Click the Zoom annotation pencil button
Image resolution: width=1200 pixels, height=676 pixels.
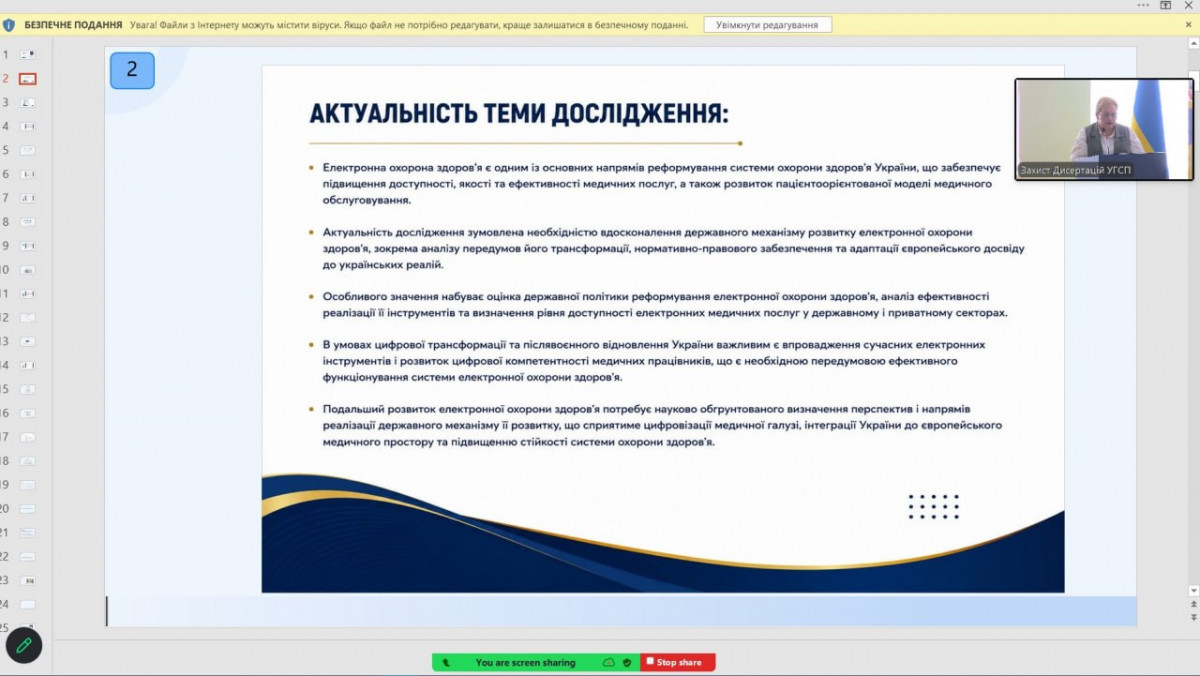click(x=24, y=645)
